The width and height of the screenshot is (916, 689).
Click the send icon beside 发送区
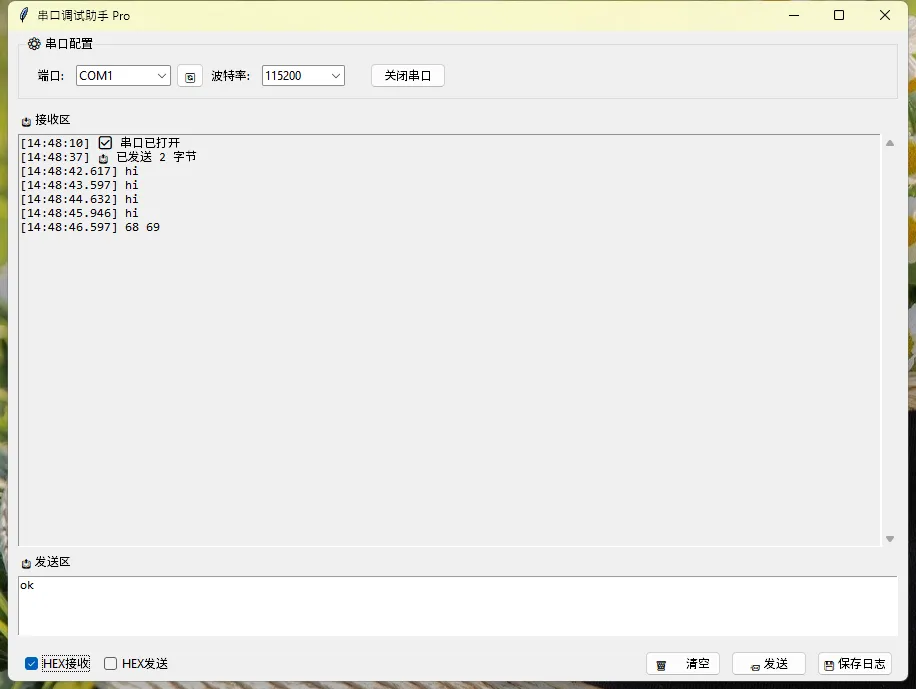click(26, 563)
